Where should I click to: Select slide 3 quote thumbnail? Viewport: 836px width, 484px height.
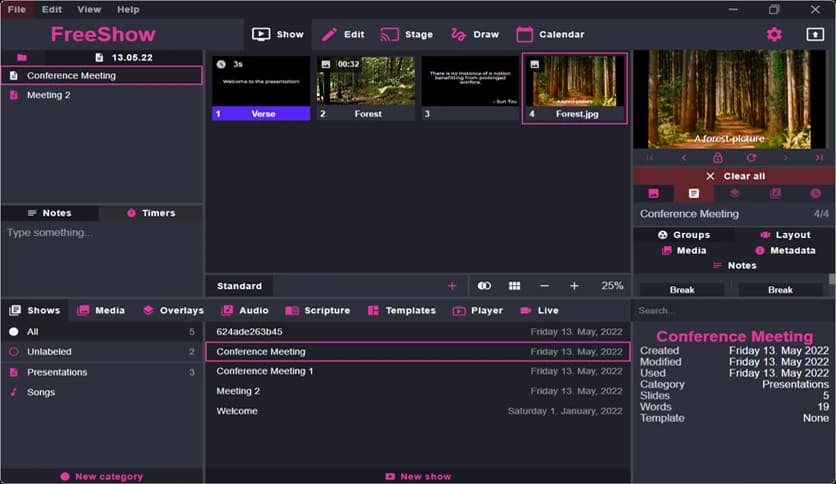pyautogui.click(x=470, y=88)
